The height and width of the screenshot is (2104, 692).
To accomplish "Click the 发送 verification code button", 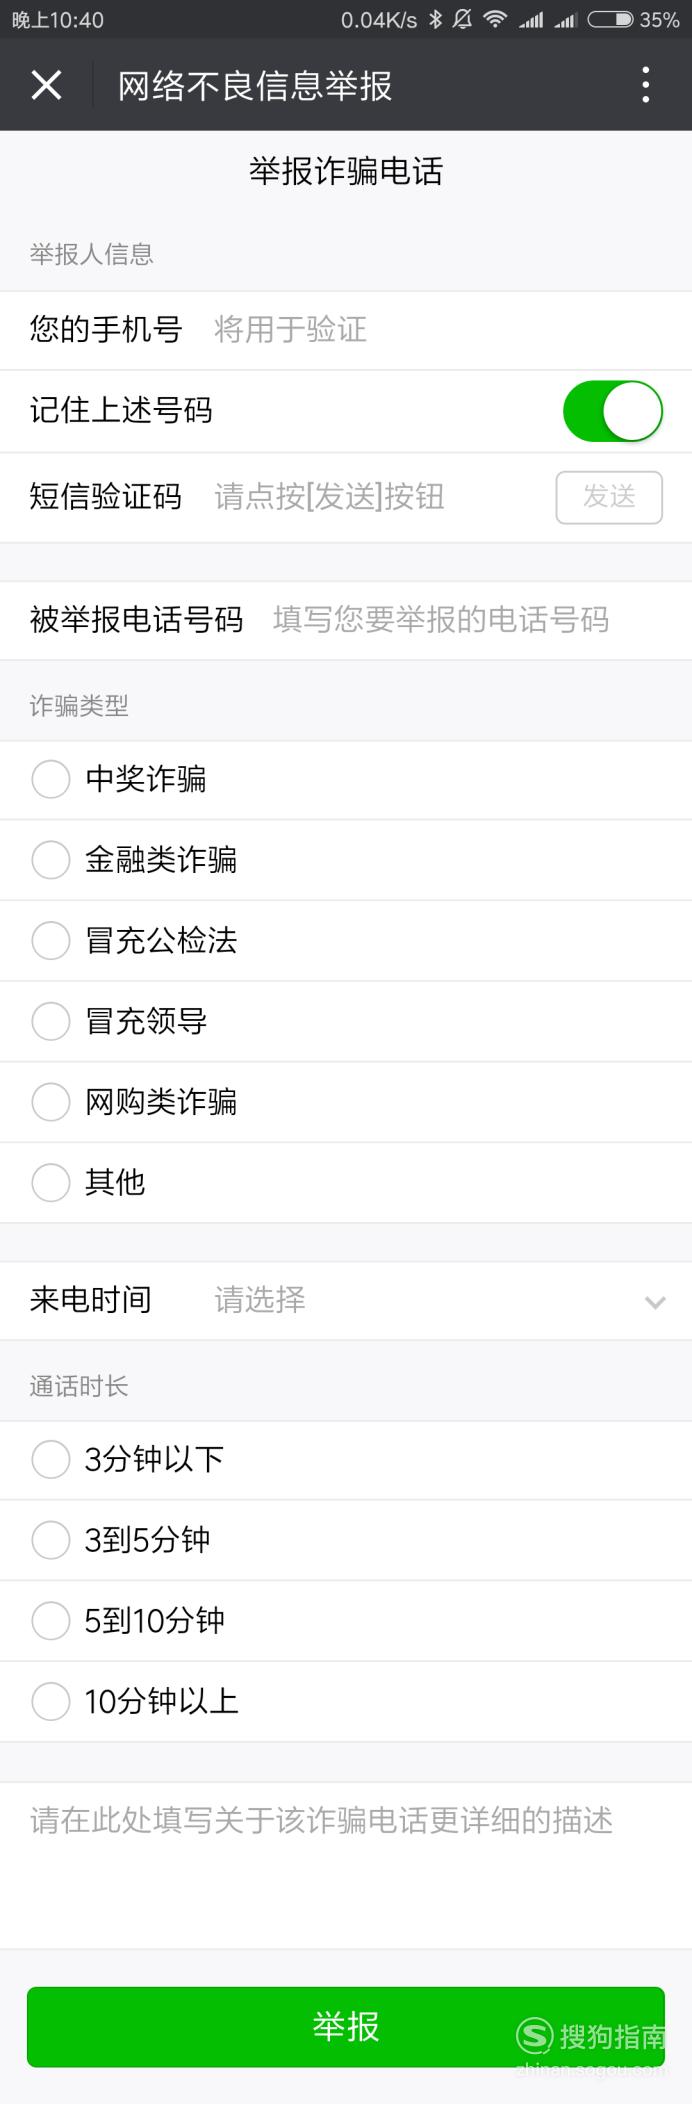I will [x=609, y=497].
